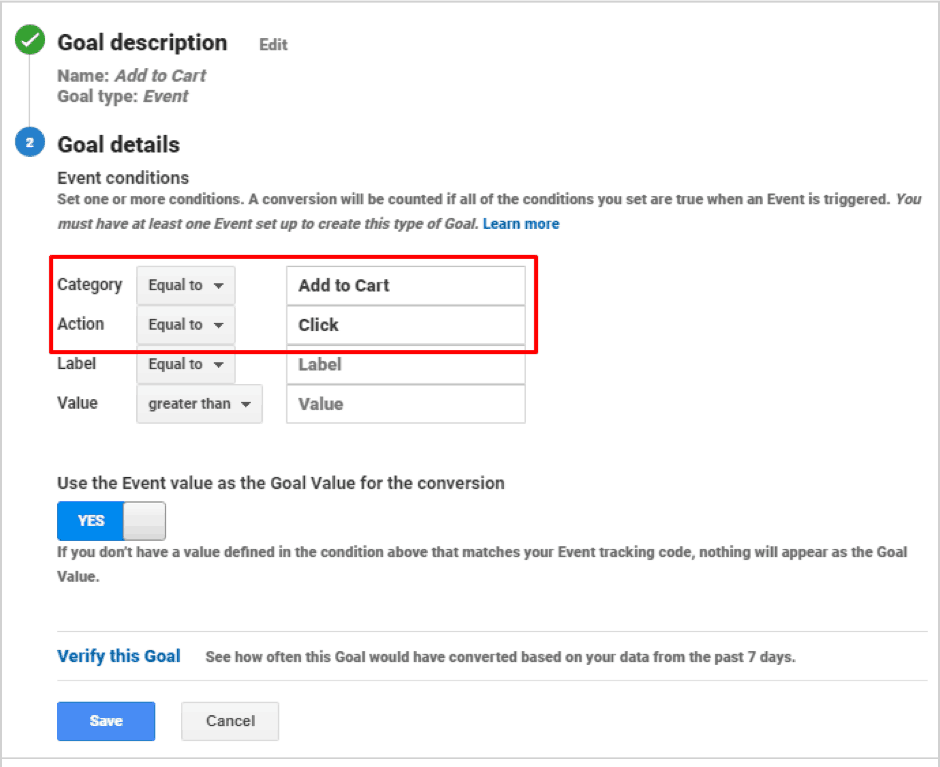
Task: Toggle the Event value YES switch
Action: tap(111, 521)
